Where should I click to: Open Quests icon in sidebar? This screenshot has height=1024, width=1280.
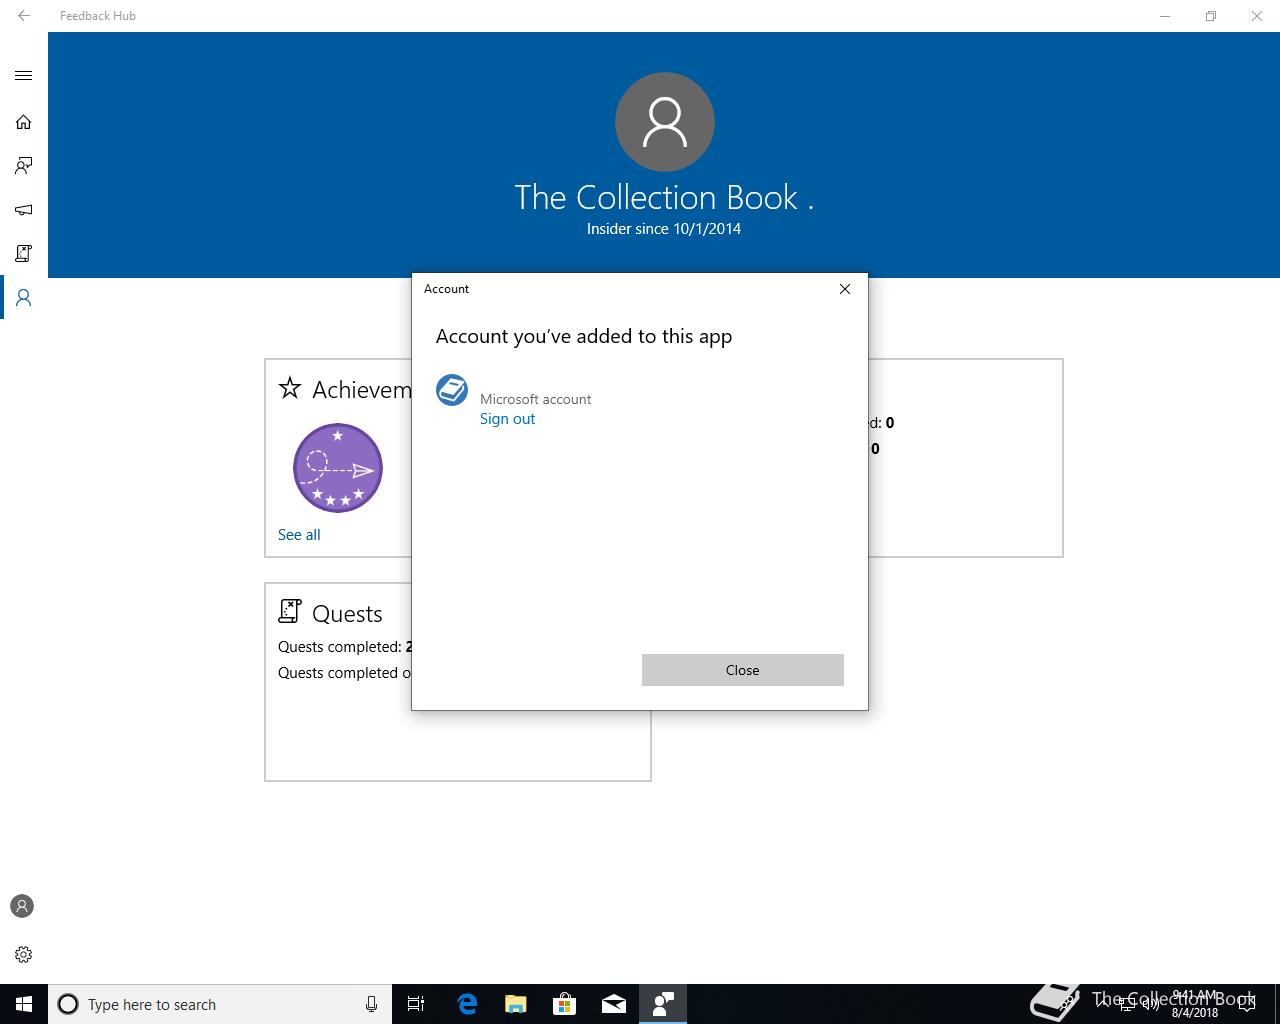point(24,254)
